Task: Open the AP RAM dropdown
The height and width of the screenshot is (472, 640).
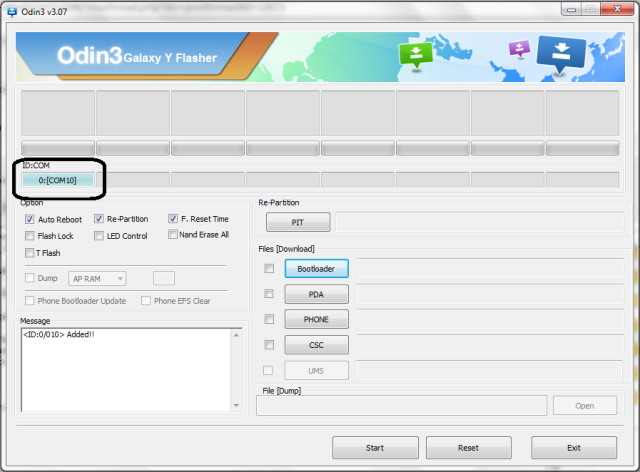Action: coord(97,278)
